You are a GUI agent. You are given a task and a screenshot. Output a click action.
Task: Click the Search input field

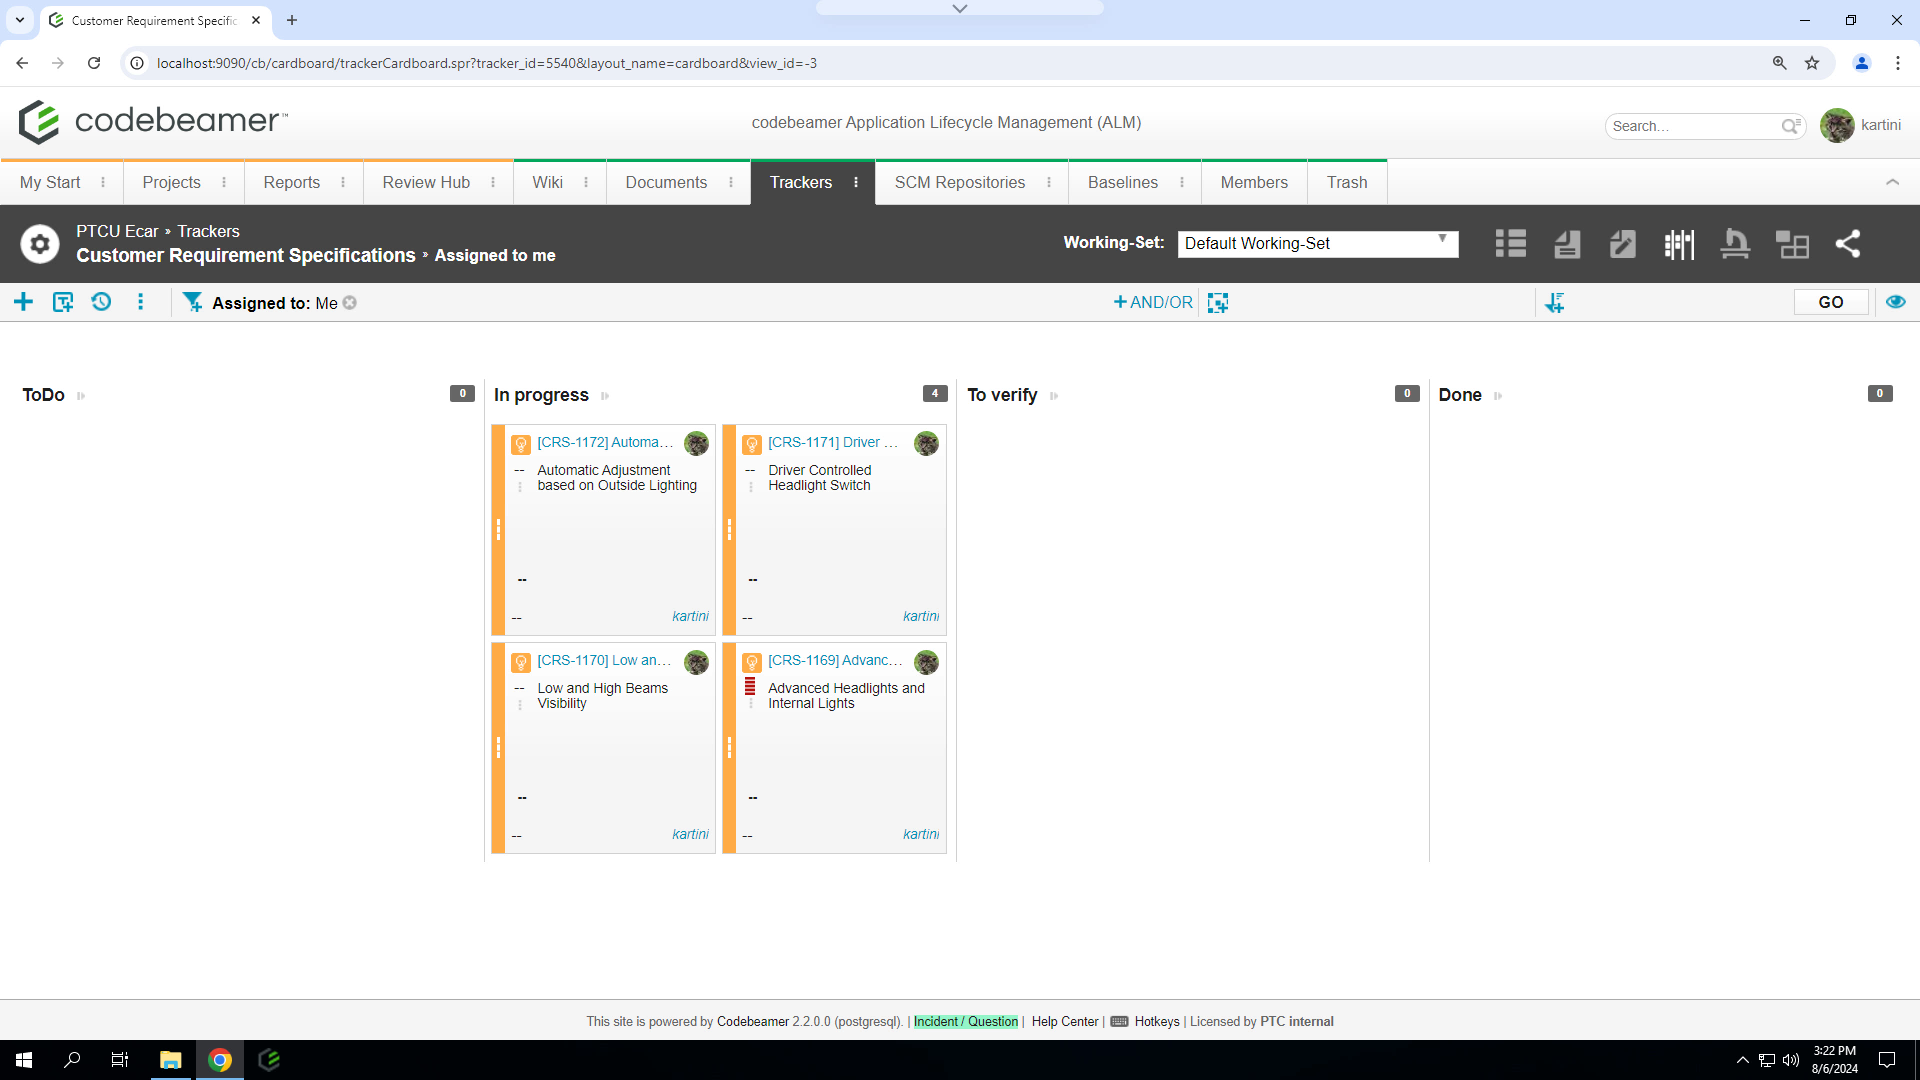pyautogui.click(x=1694, y=126)
